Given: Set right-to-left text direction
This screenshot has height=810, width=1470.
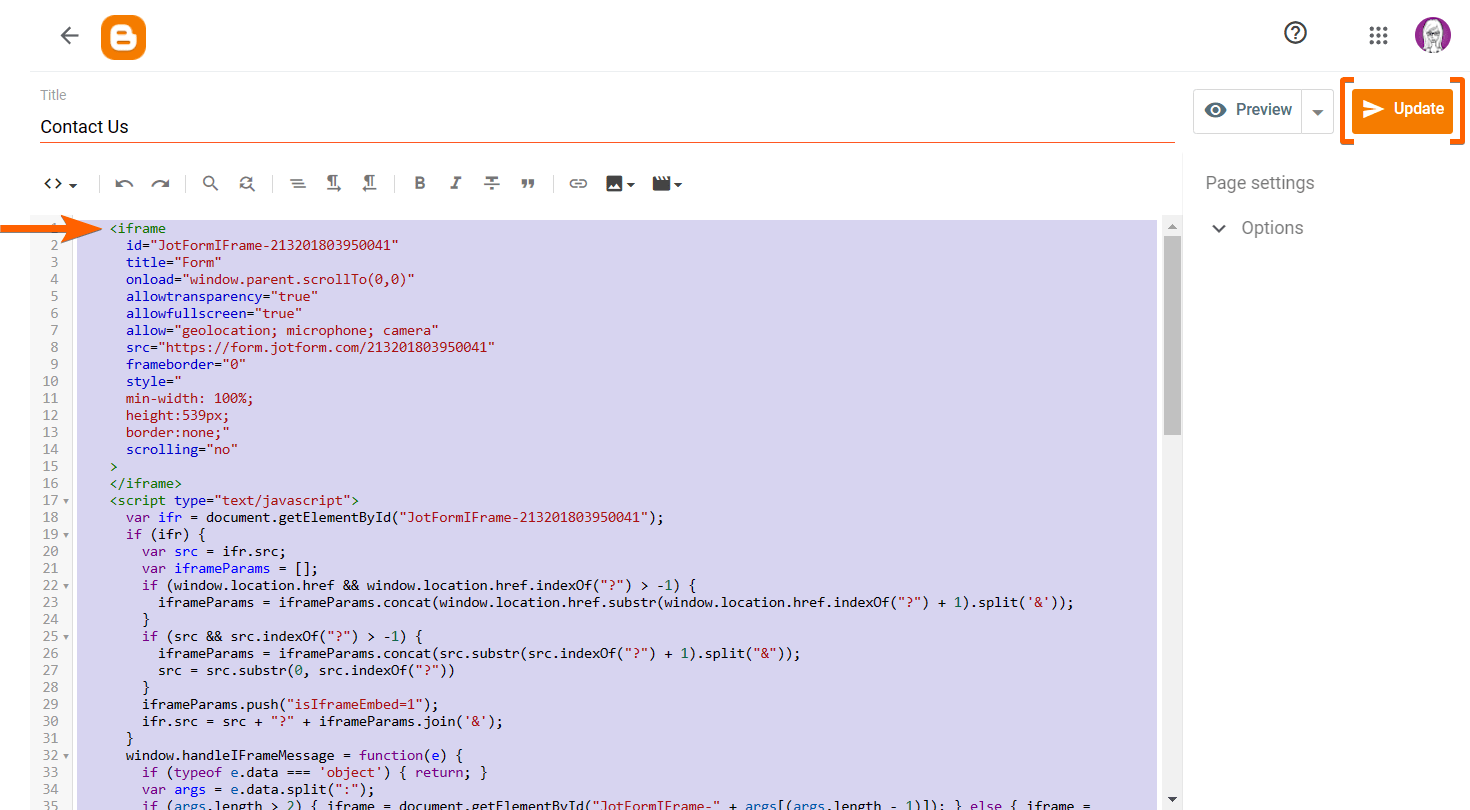Looking at the screenshot, I should [369, 184].
